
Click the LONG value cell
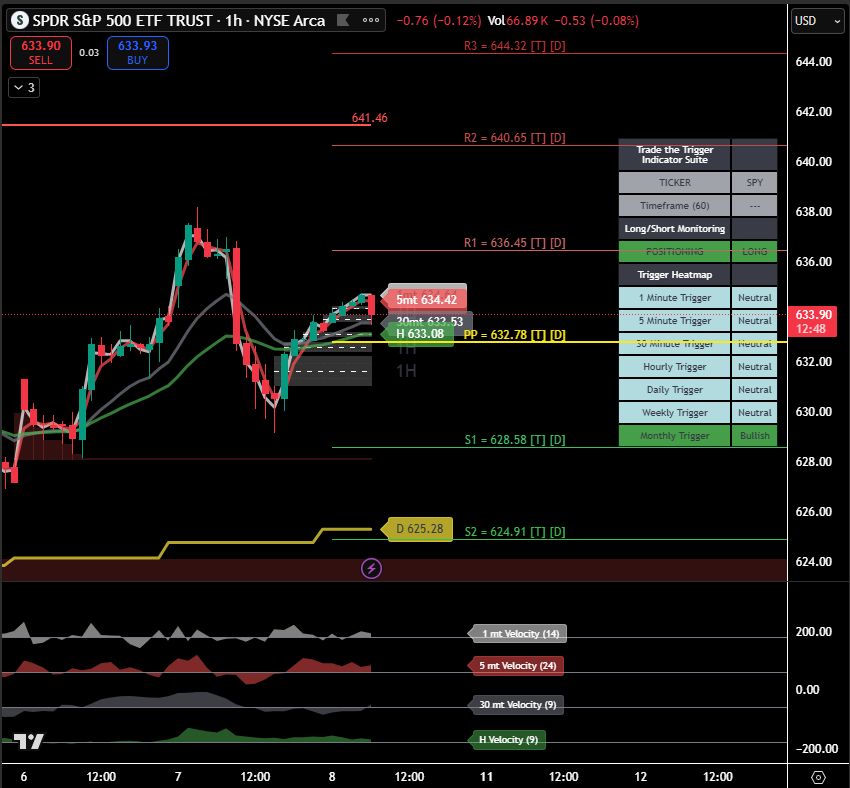[x=754, y=251]
